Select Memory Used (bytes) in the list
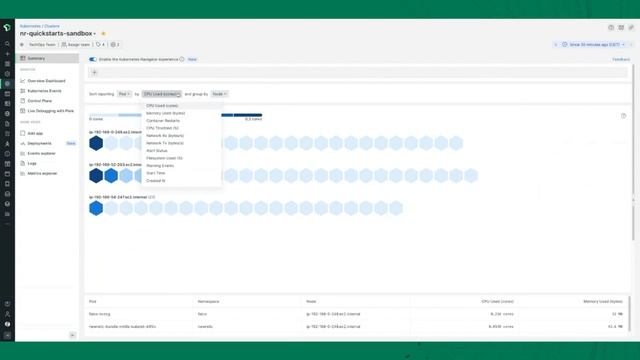This screenshot has height=360, width=640. 182,113
